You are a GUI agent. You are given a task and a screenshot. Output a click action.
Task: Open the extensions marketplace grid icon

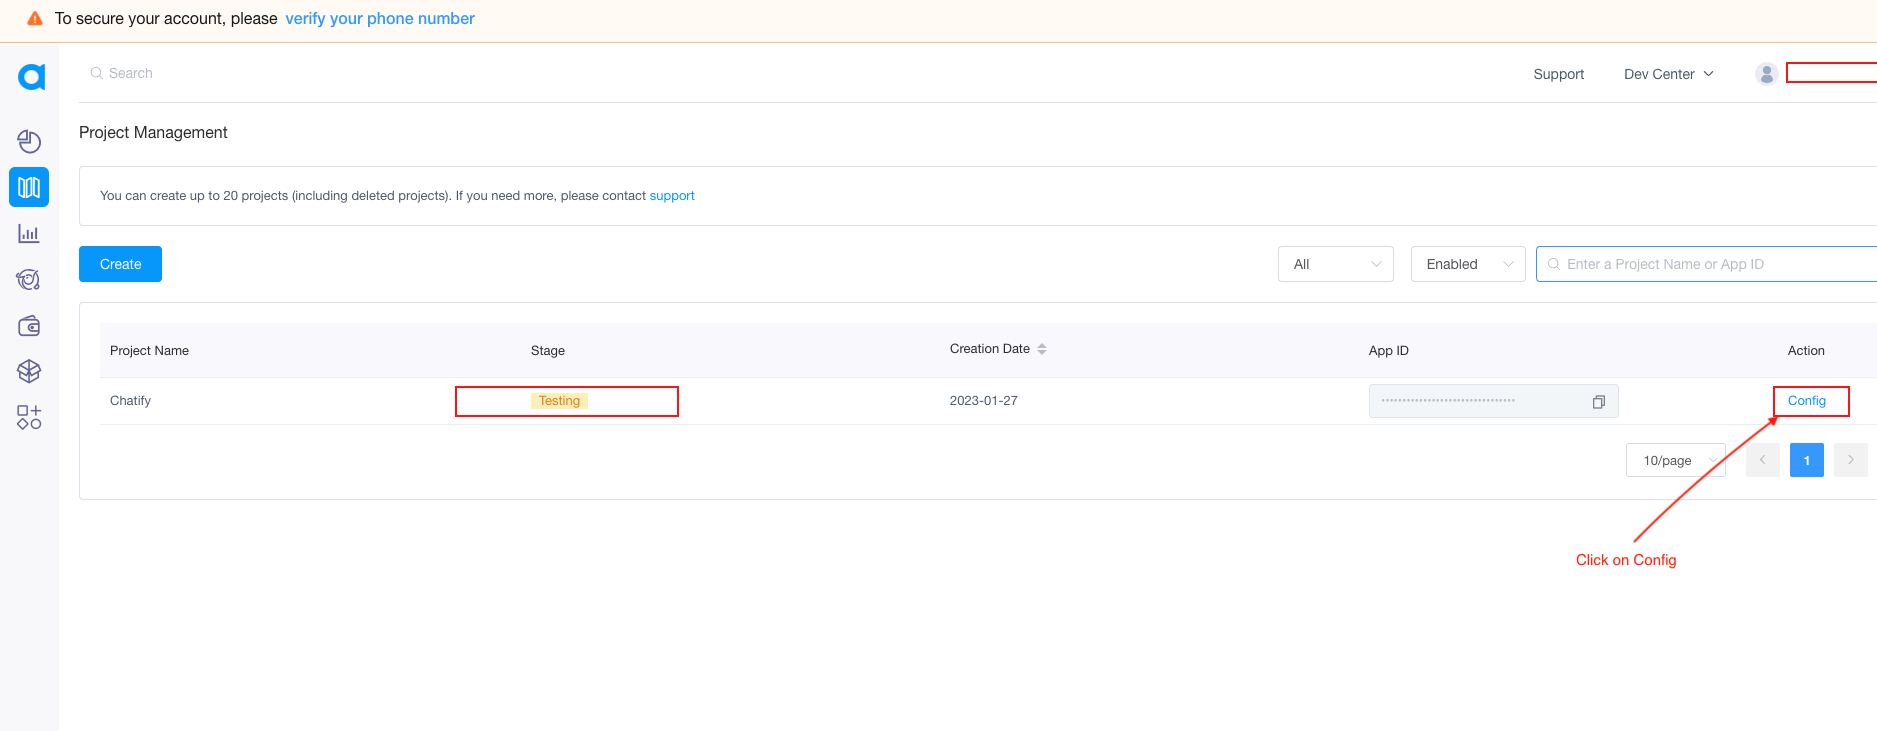point(29,417)
